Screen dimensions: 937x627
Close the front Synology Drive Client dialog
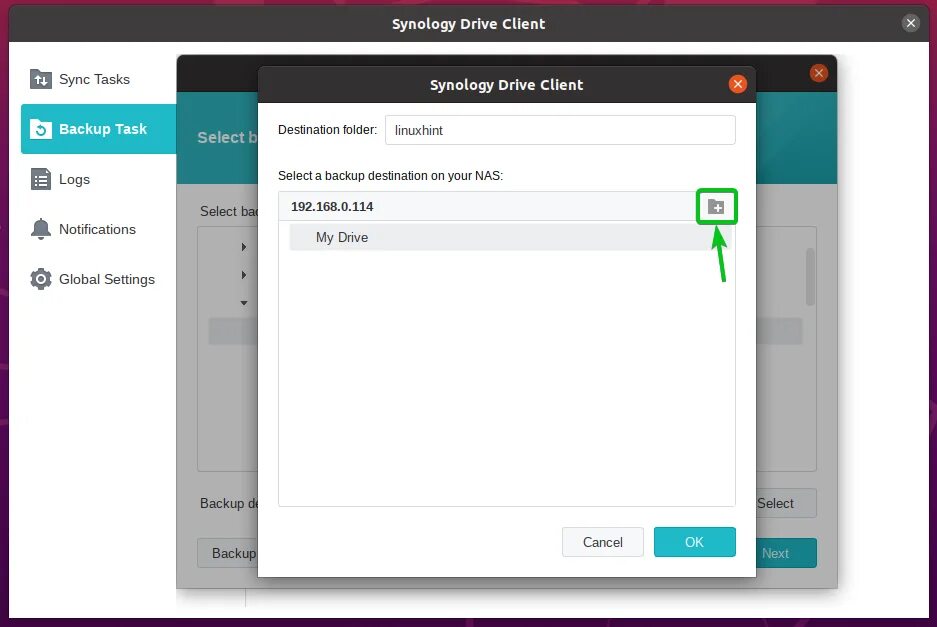[x=737, y=84]
